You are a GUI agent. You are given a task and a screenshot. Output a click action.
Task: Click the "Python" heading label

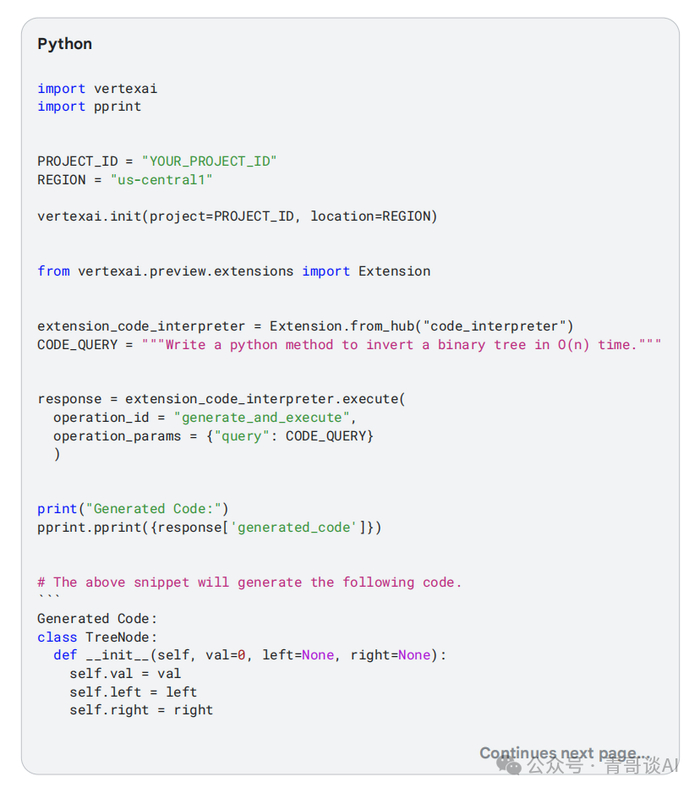tap(65, 44)
